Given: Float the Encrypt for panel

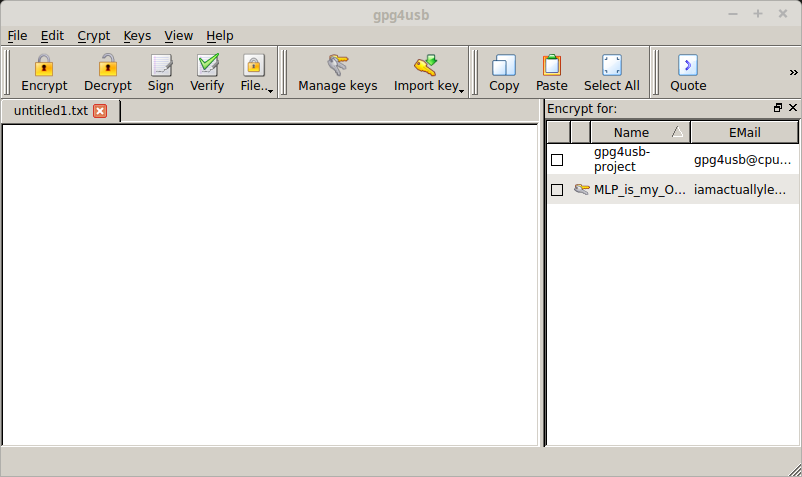Looking at the screenshot, I should click(x=777, y=107).
